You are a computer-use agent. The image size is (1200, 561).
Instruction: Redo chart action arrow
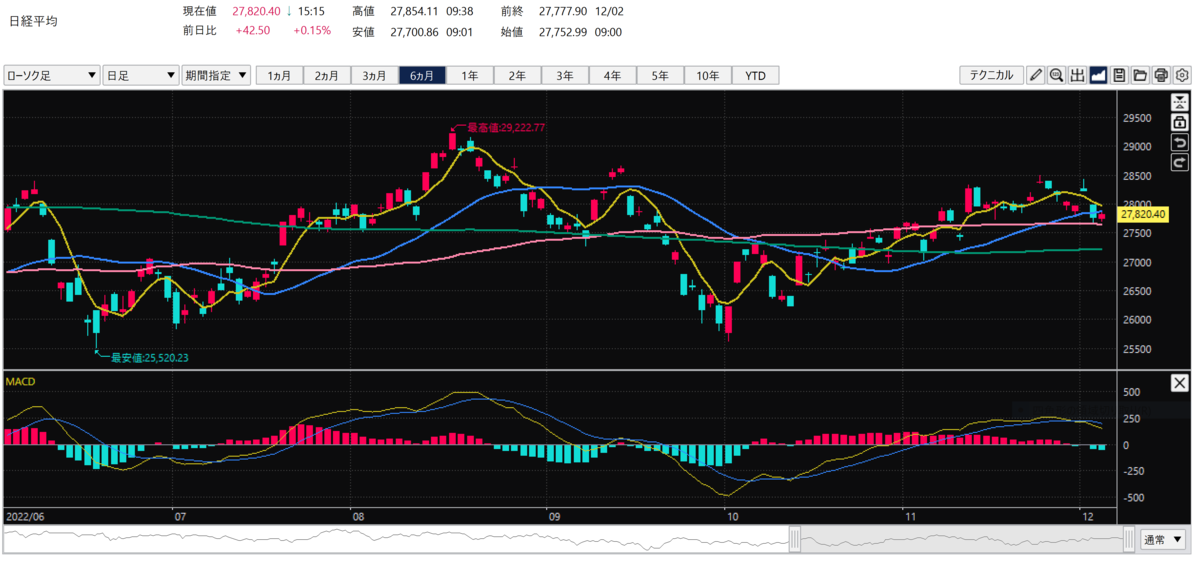pyautogui.click(x=1180, y=162)
